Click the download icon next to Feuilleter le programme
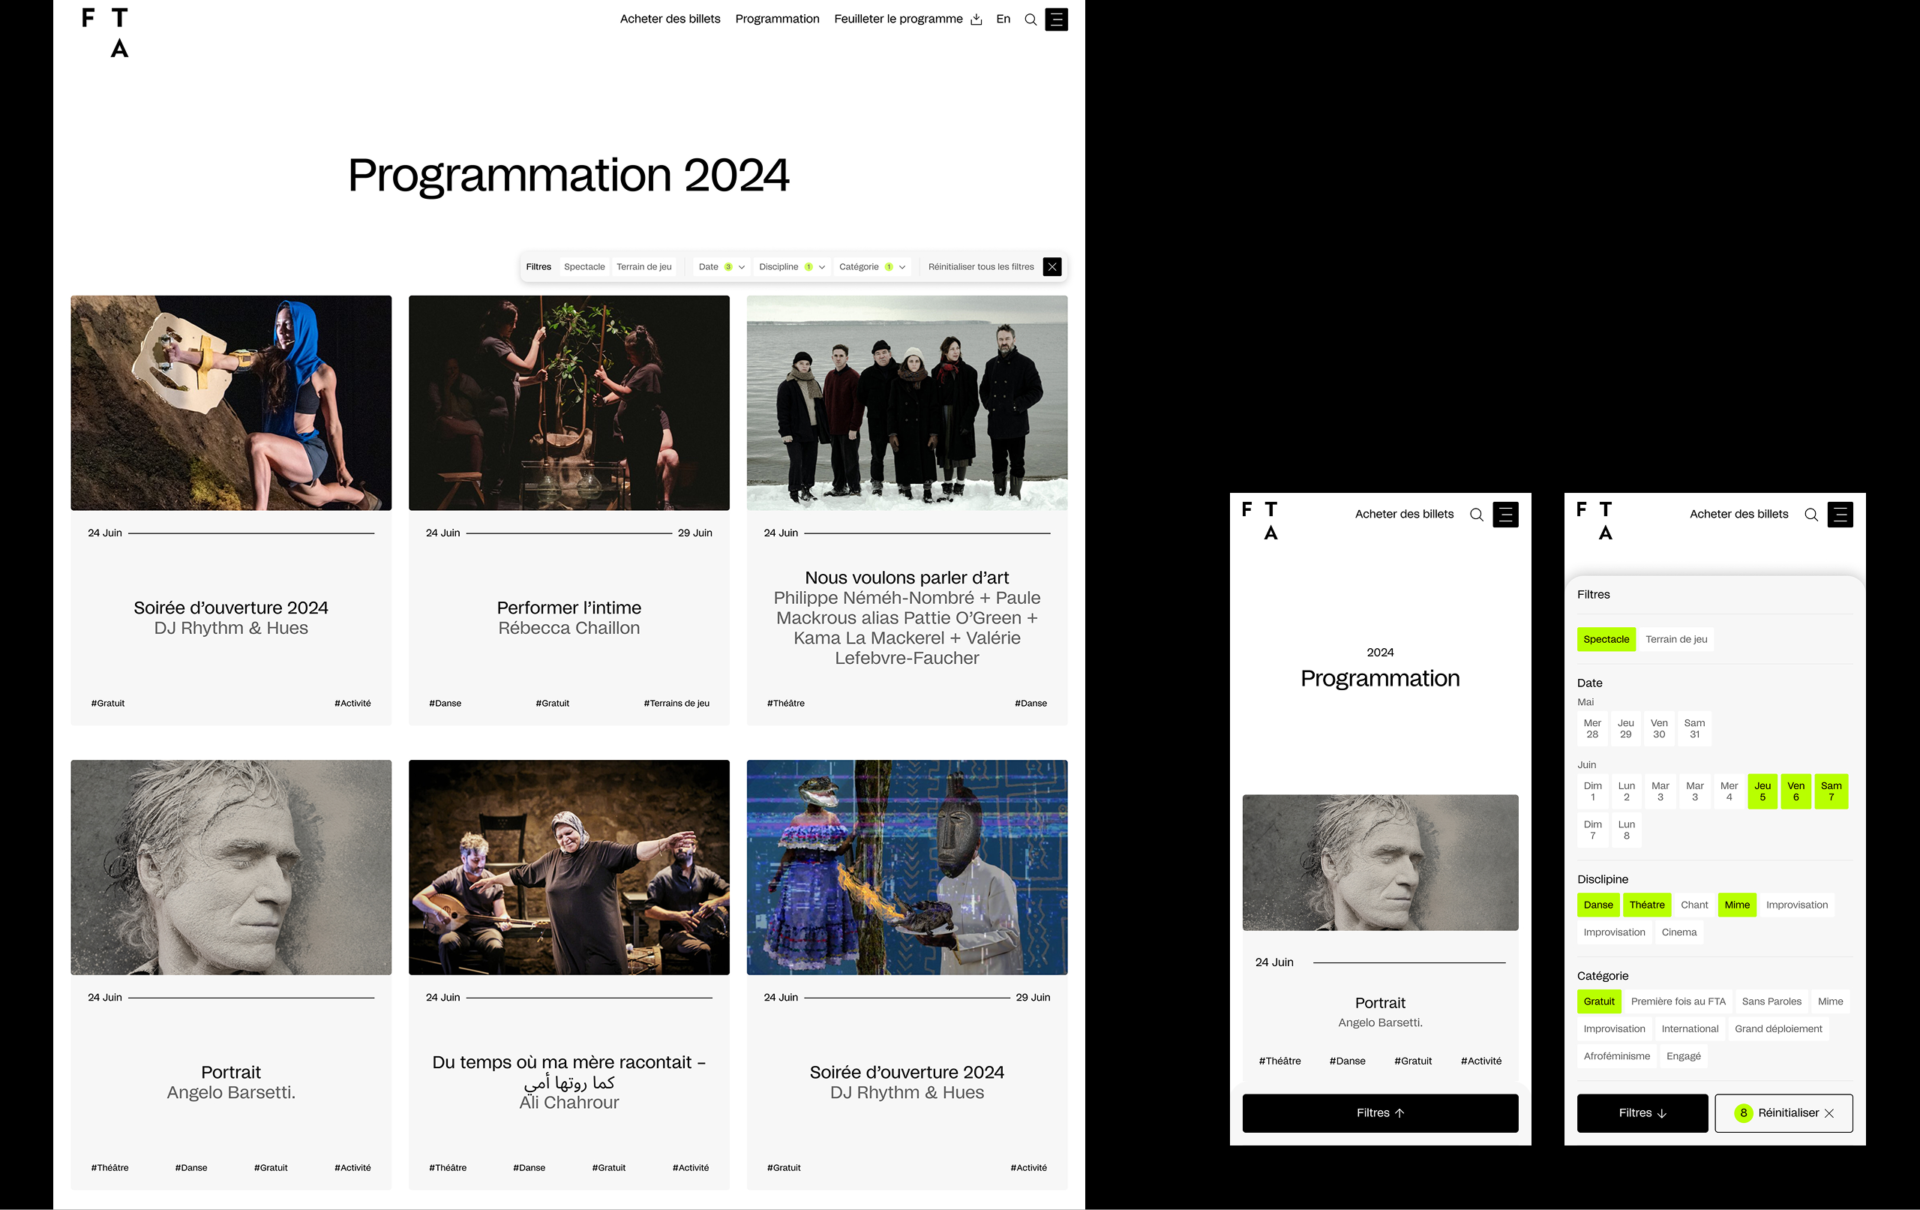 976,19
